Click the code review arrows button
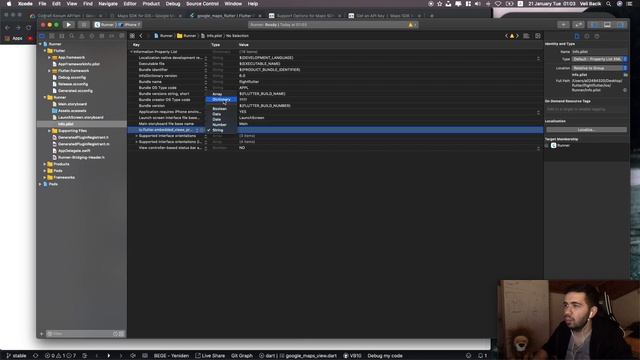Image resolution: width=640 pixels, height=360 pixels. click(x=578, y=24)
